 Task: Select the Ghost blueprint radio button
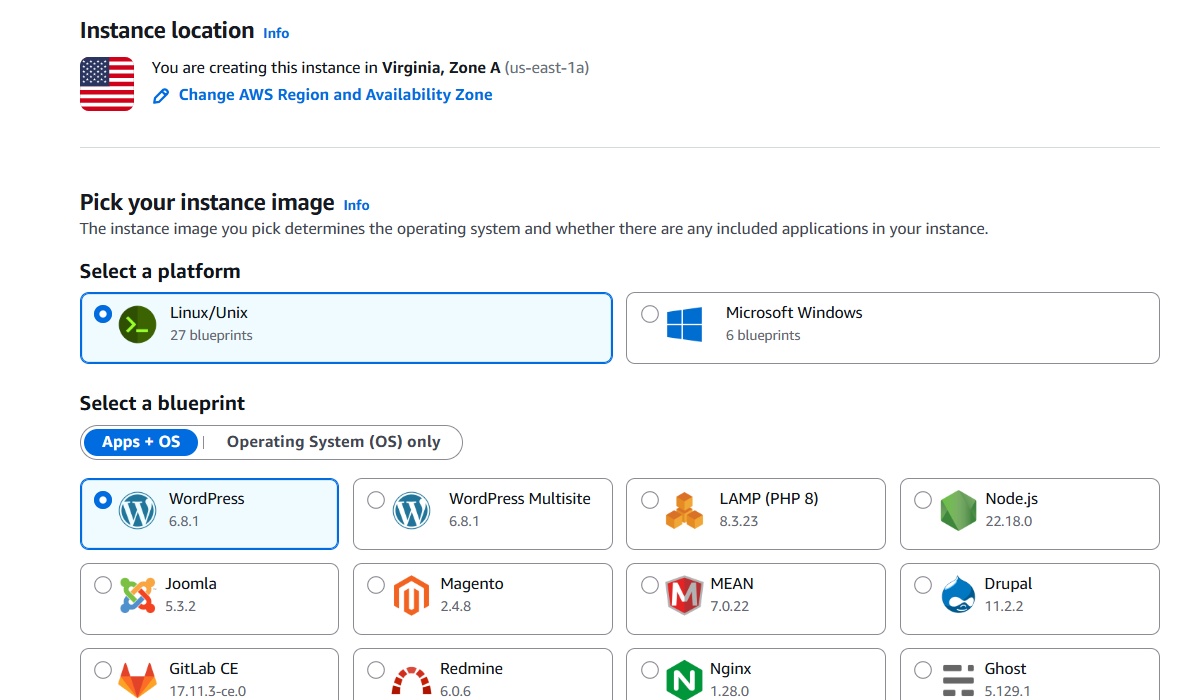click(x=923, y=670)
